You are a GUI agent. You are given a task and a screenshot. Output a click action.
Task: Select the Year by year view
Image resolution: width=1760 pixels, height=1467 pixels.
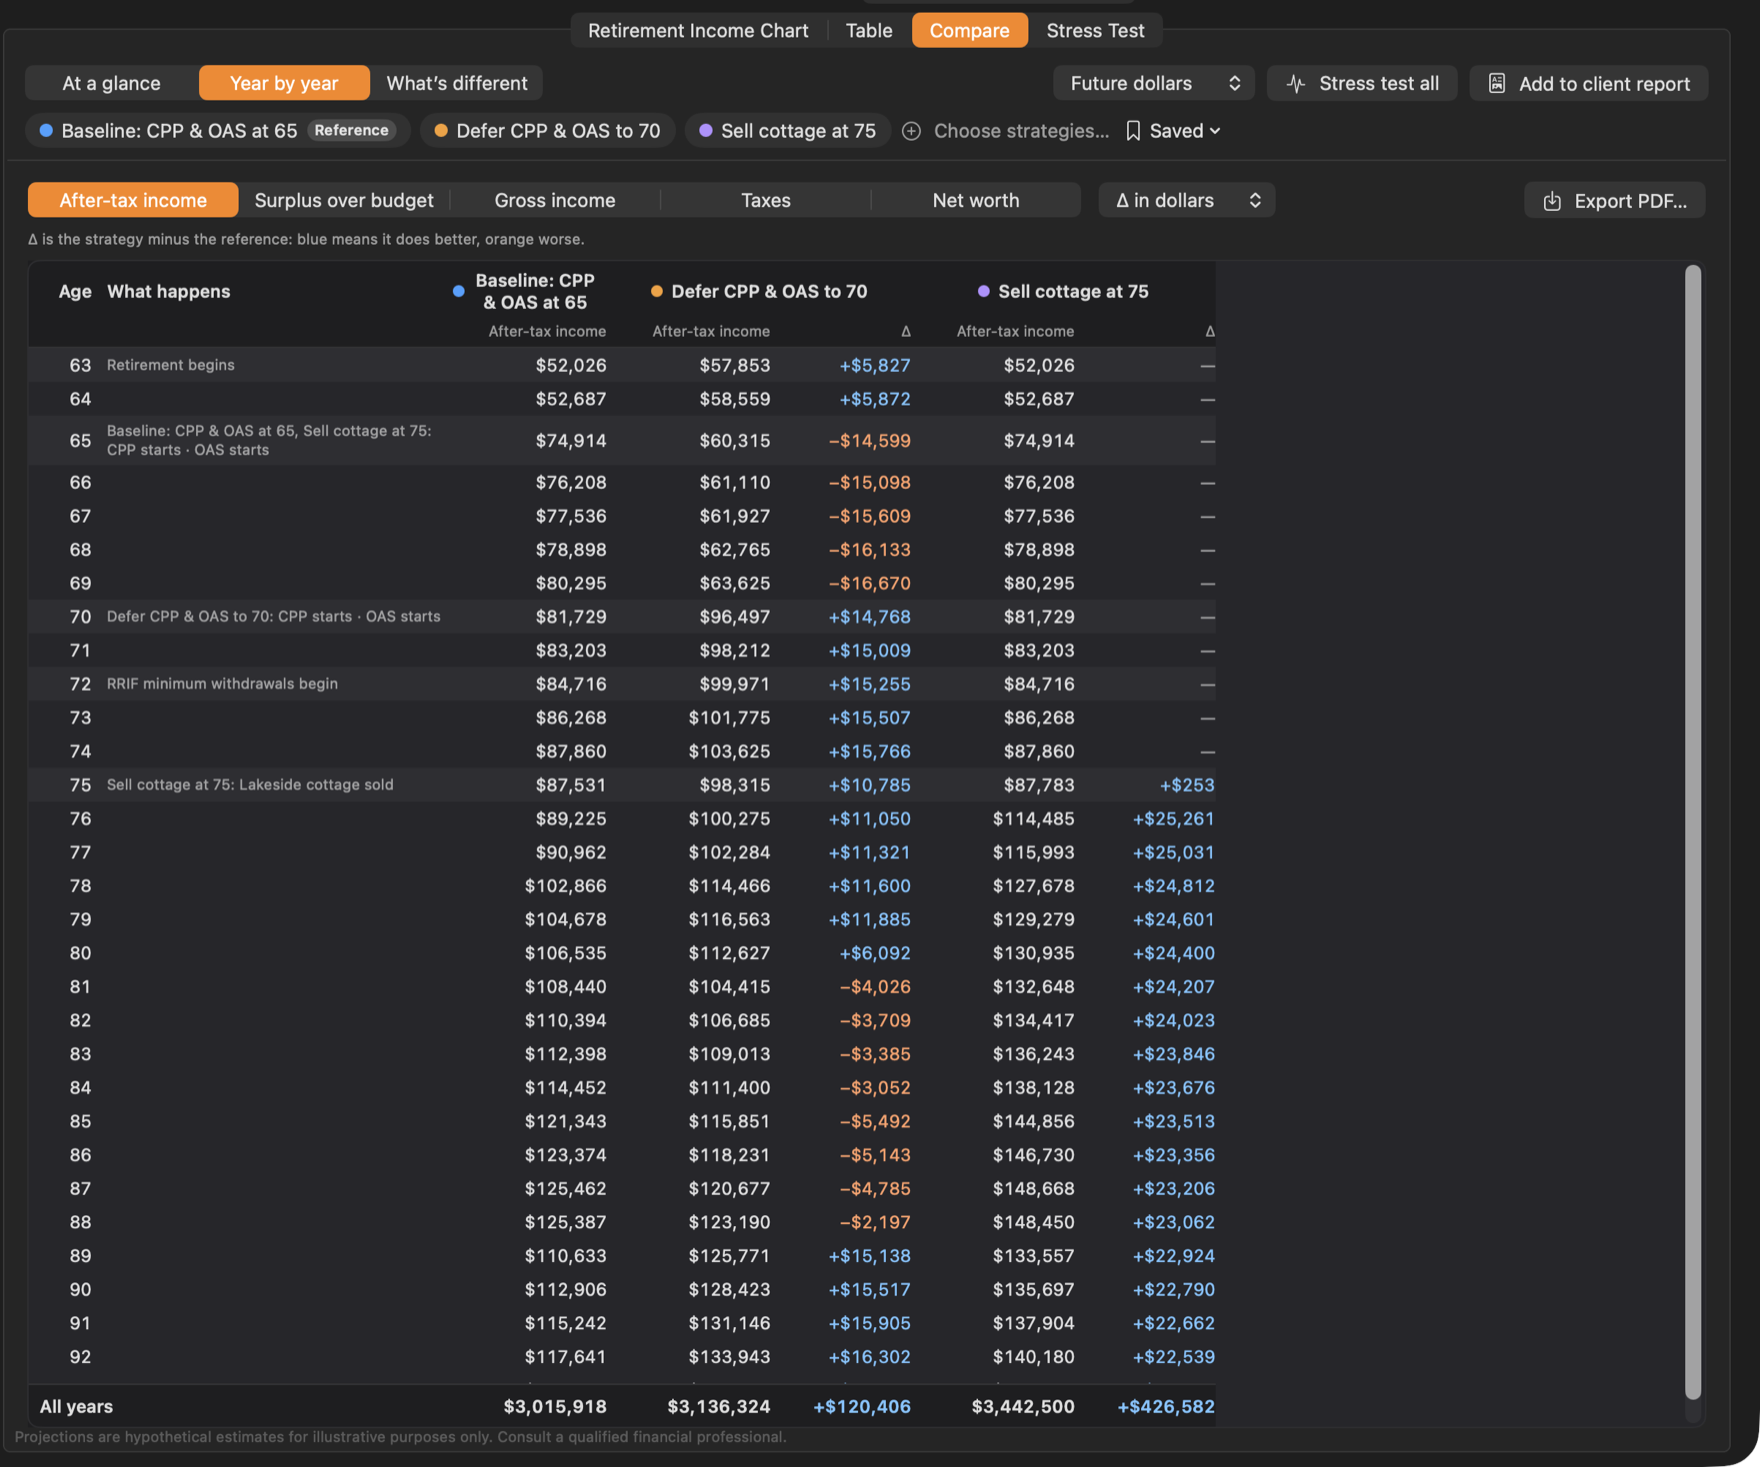[284, 83]
